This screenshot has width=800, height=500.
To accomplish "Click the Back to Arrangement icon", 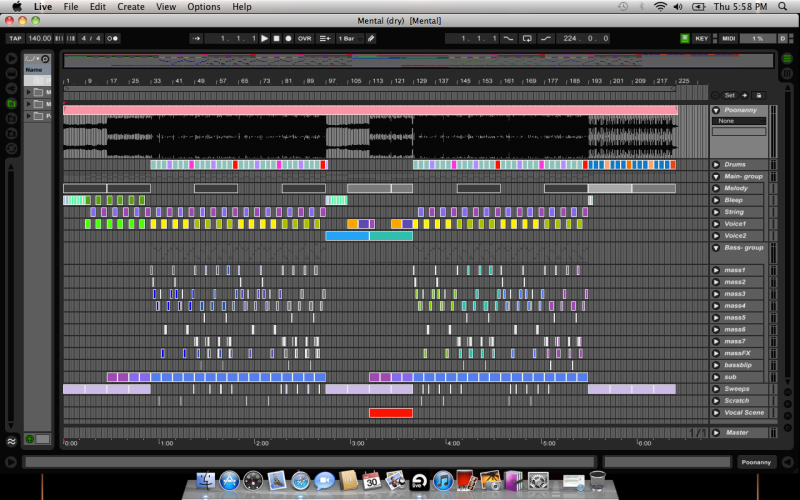I will [324, 38].
